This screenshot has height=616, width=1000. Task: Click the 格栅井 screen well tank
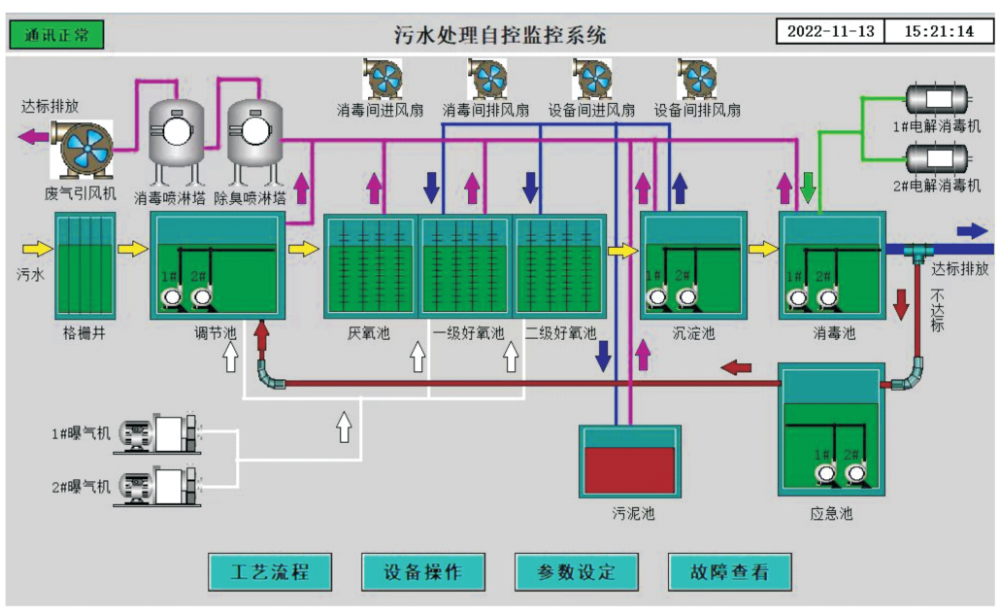pyautogui.click(x=85, y=266)
